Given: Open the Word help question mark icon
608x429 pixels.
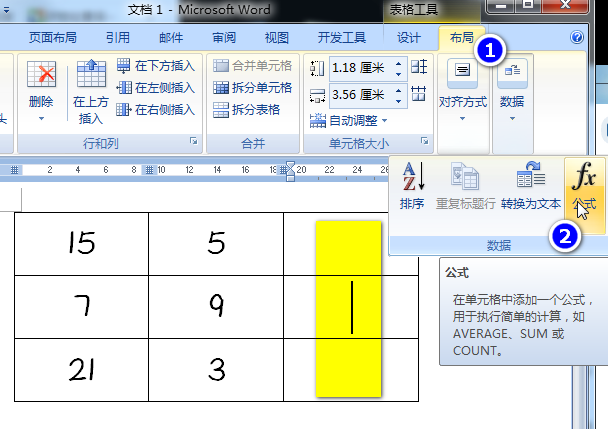Looking at the screenshot, I should tap(577, 37).
